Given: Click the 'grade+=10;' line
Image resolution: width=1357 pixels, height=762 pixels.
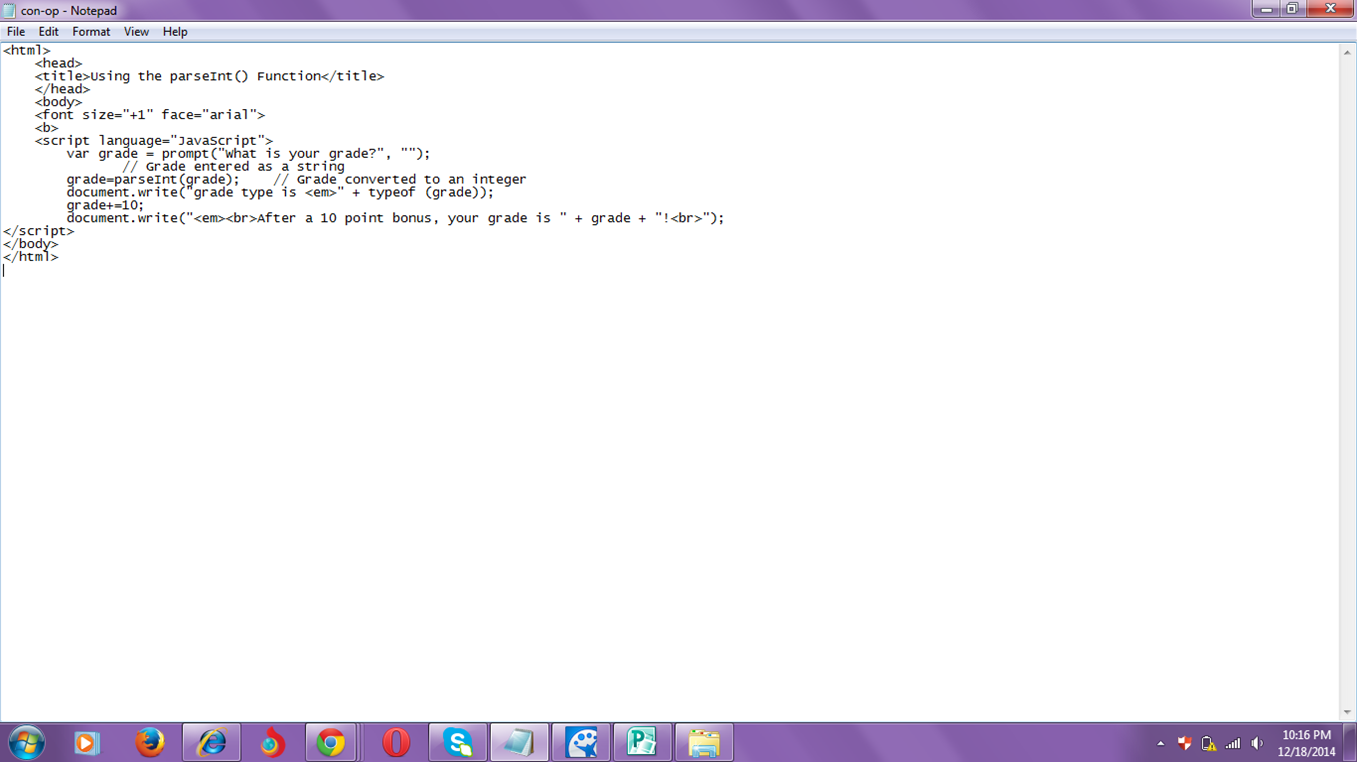Looking at the screenshot, I should (x=106, y=205).
